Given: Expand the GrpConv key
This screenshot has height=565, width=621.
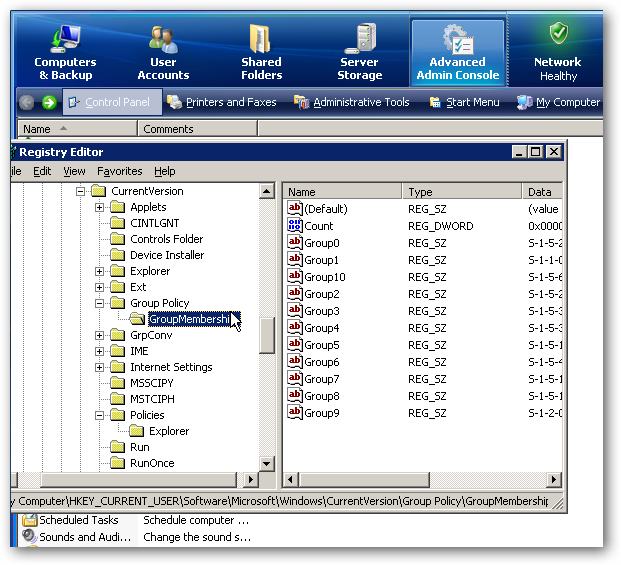Looking at the screenshot, I should pos(99,336).
